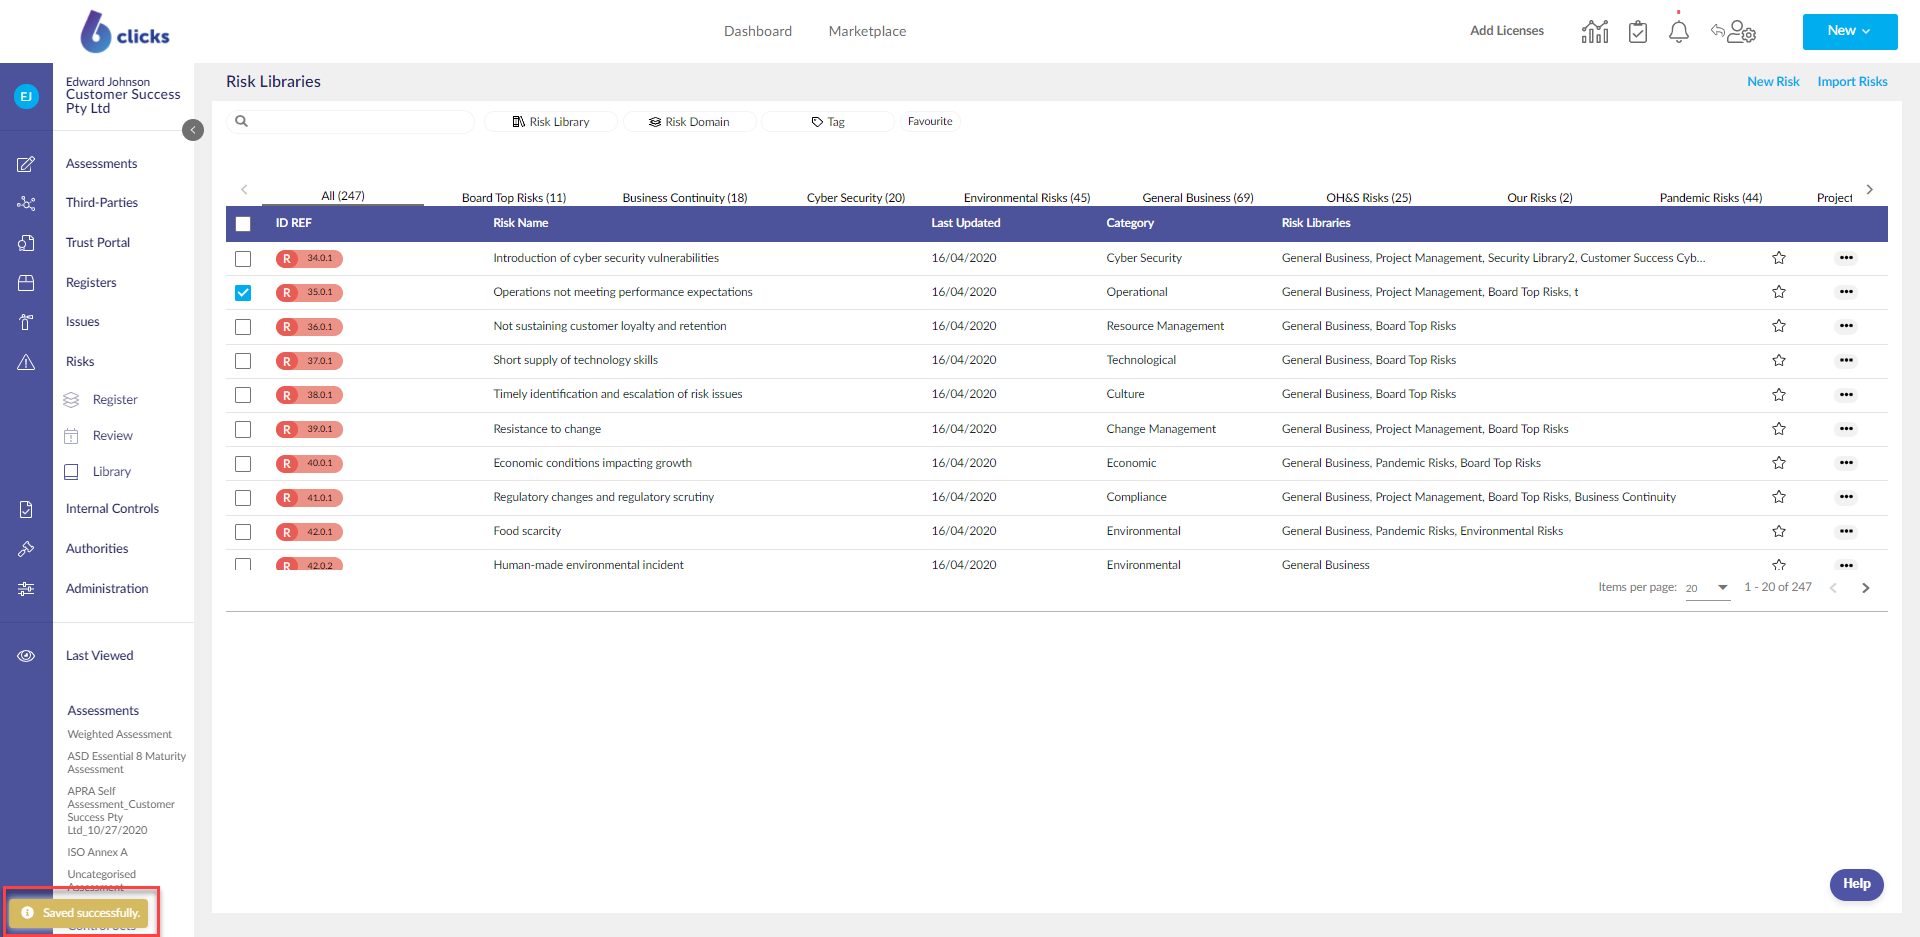Select the Authorities gavel icon
1920x937 pixels.
point(27,548)
